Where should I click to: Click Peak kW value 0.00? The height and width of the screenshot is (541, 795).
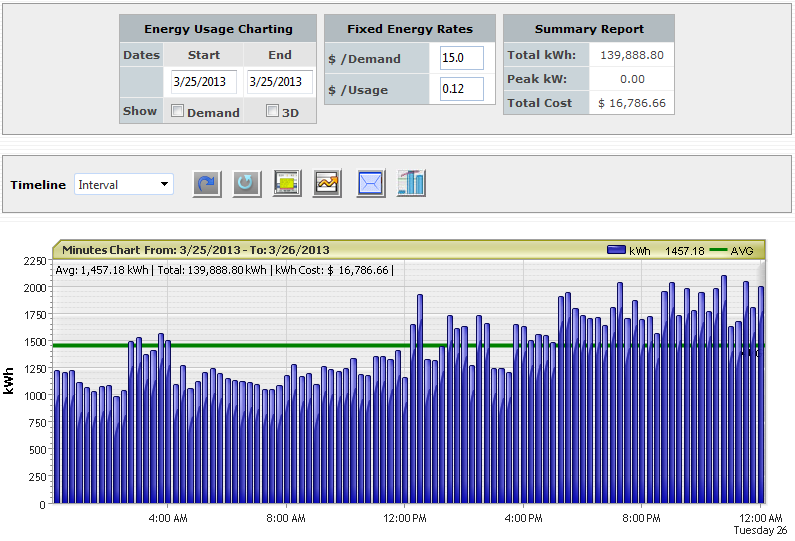click(632, 79)
